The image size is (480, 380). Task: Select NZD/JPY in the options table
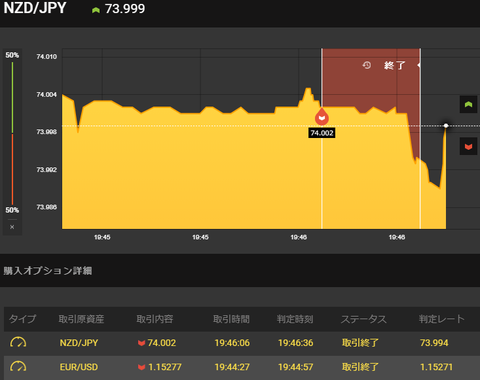pos(79,343)
